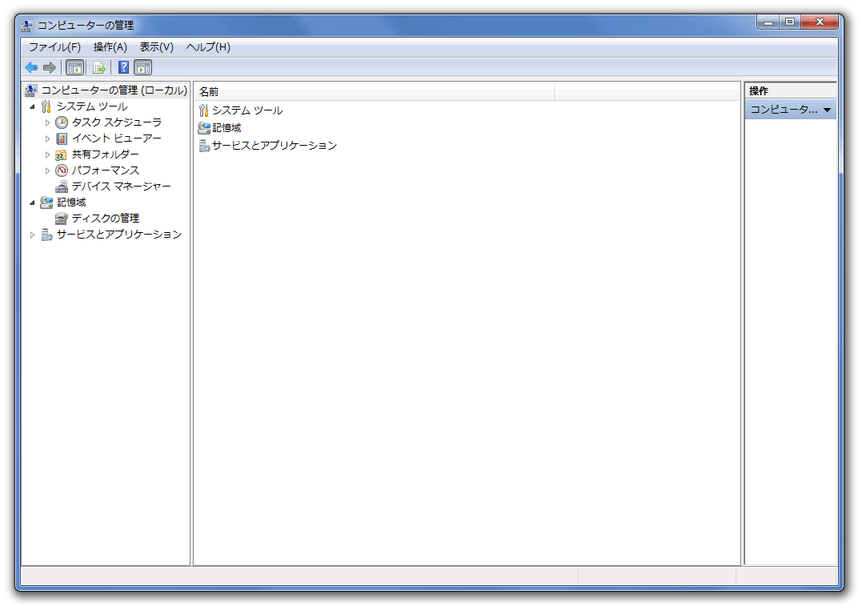Click the ディスクの管理 icon

[x=62, y=218]
